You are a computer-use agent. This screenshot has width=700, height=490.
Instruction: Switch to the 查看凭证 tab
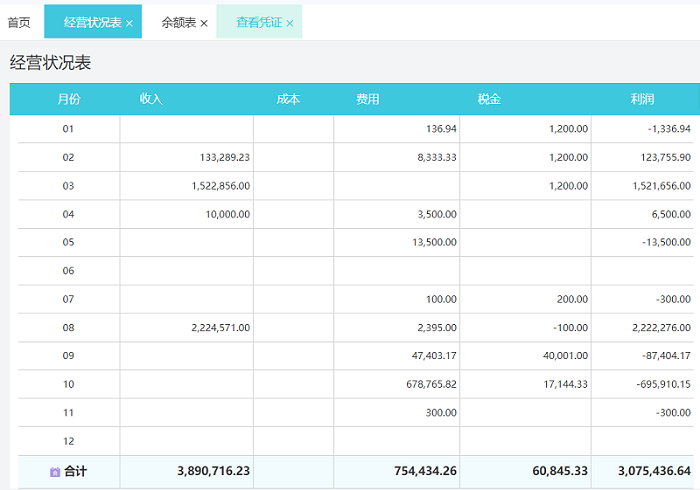259,22
